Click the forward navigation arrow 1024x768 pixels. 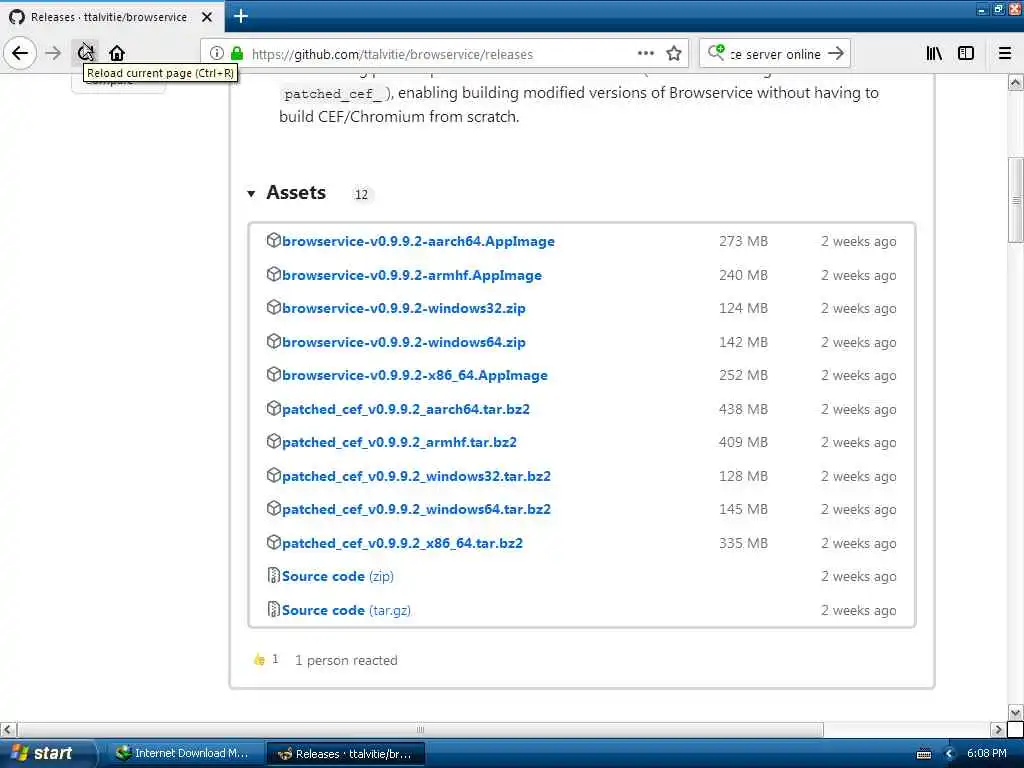click(x=53, y=53)
